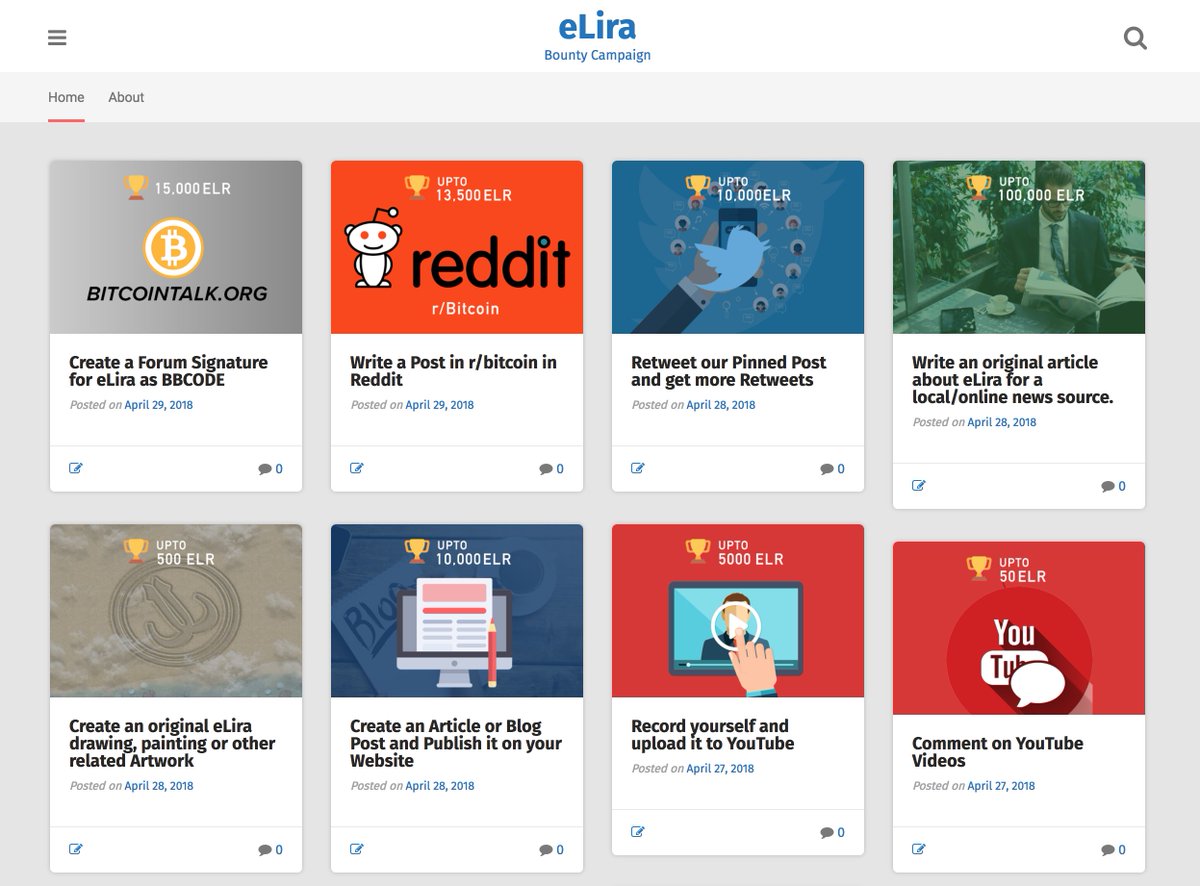
Task: Click trophy icon on 13,500 ELR reddit image
Action: 416,187
